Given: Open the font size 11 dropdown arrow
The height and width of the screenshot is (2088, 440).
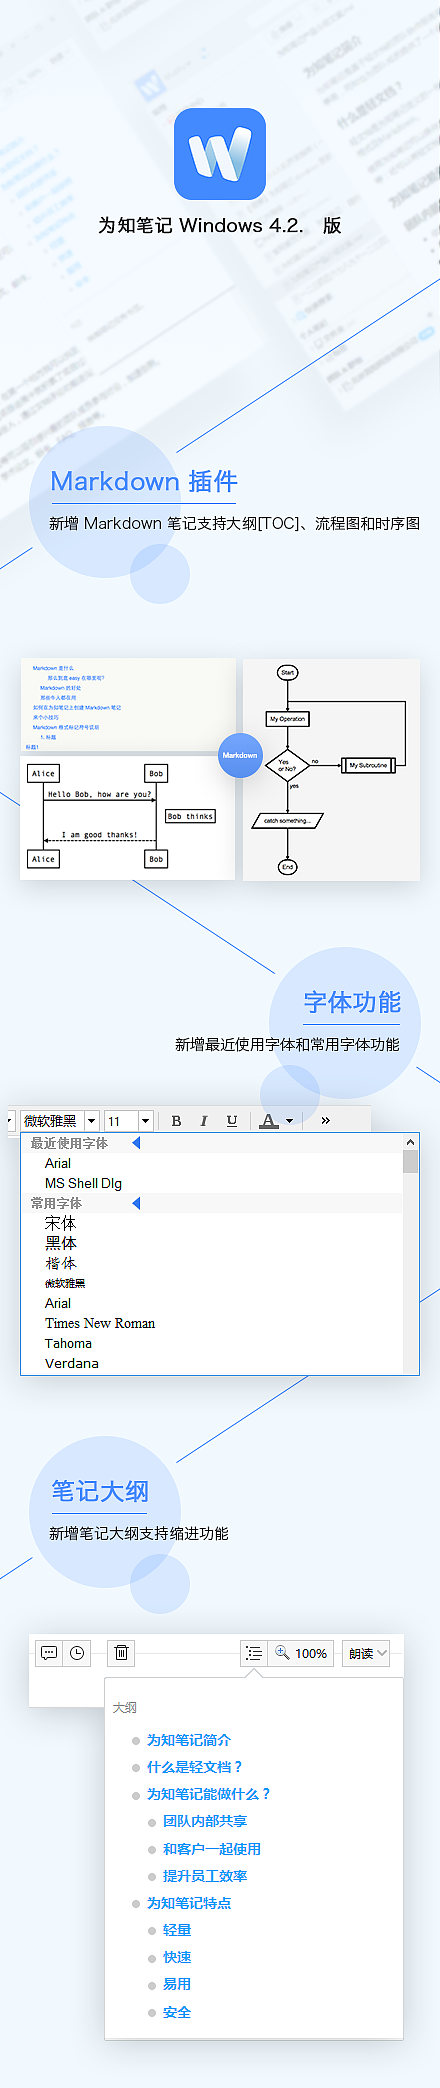Looking at the screenshot, I should (x=145, y=1121).
